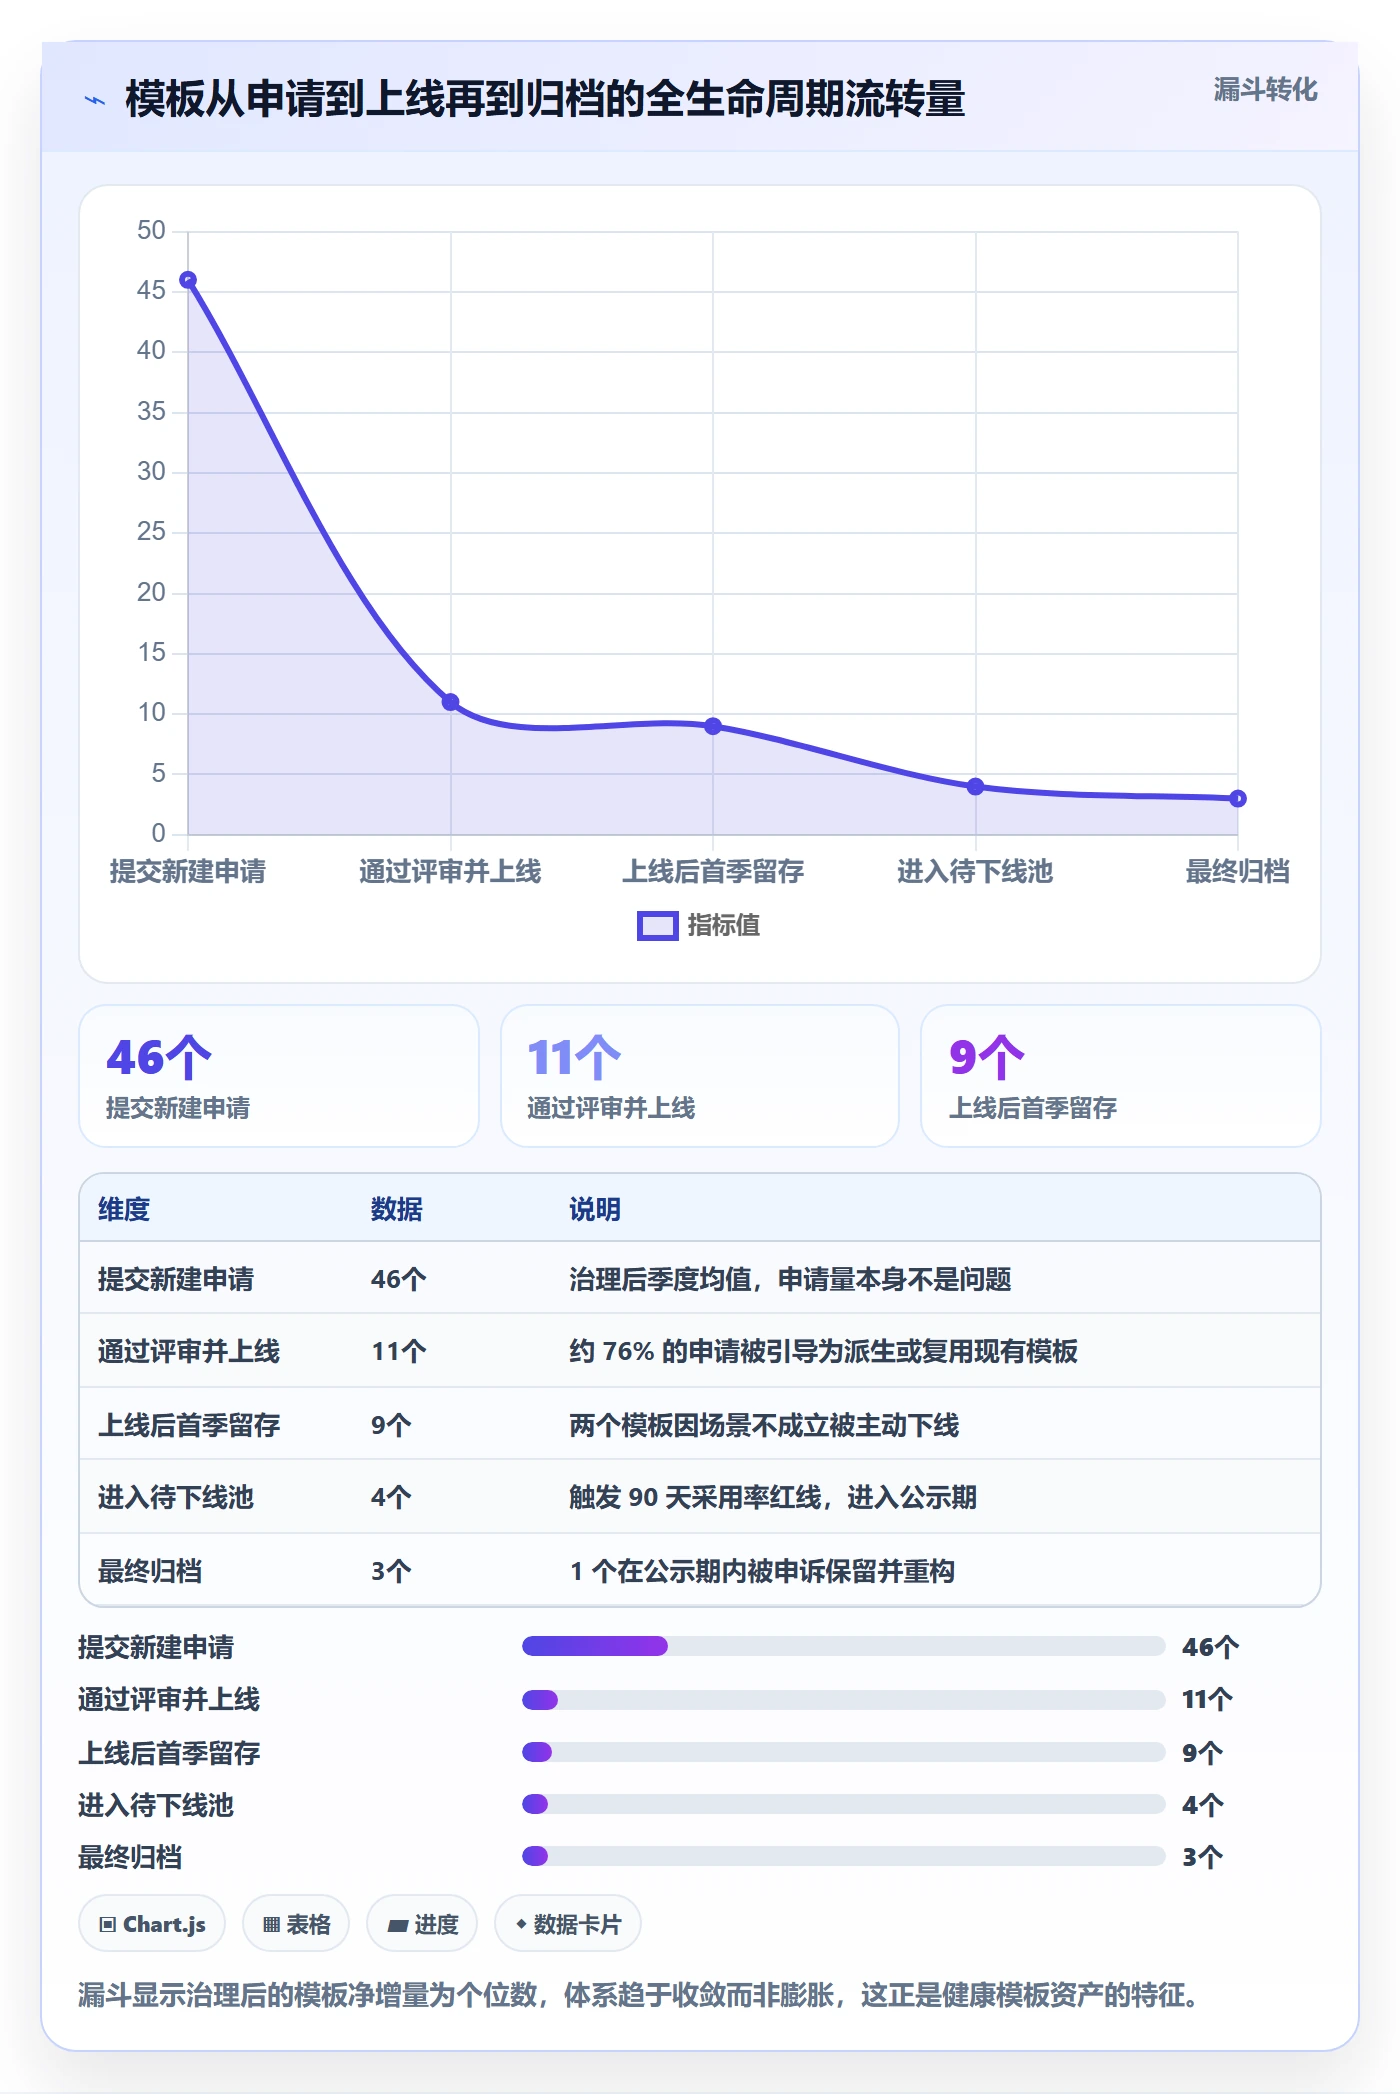Image resolution: width=1400 pixels, height=2094 pixels.
Task: Click the lightning icon beside the title
Action: pos(95,100)
